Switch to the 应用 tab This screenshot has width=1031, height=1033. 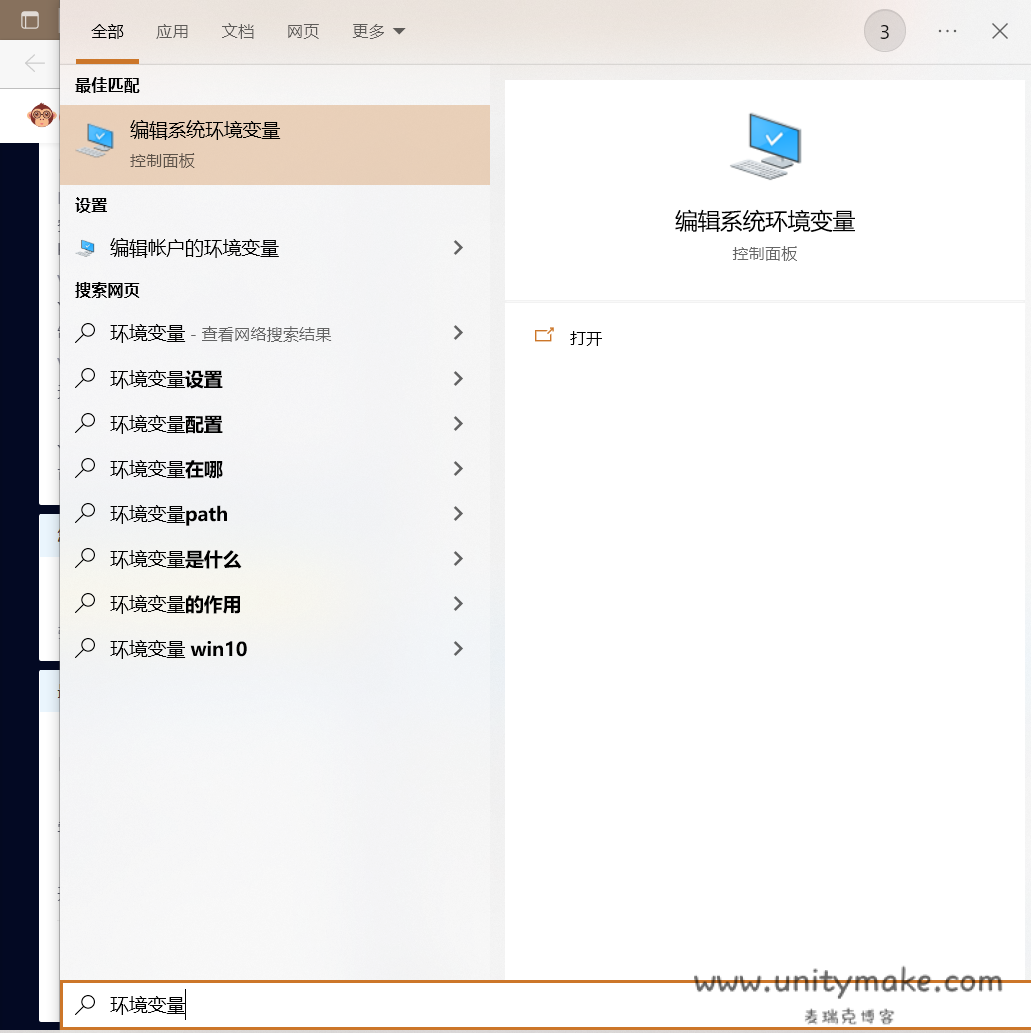coord(172,32)
